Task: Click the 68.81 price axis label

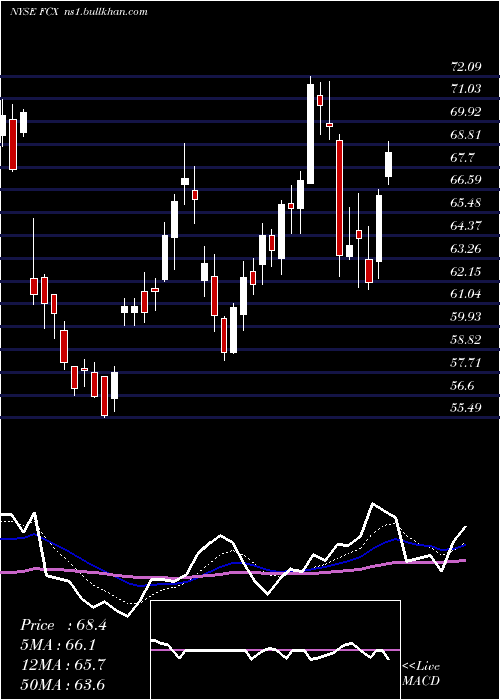Action: coord(466,135)
